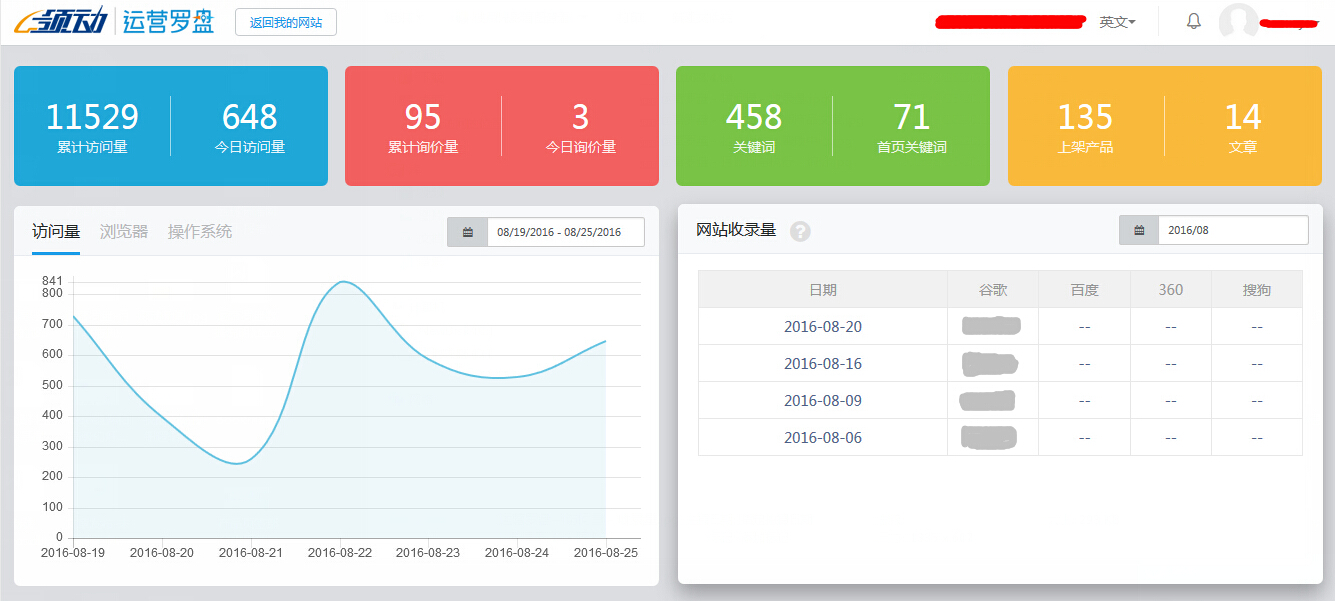Screen dimensions: 1335x601
Task: Click the calendar icon in the 网站收录量 panel
Action: click(1138, 229)
